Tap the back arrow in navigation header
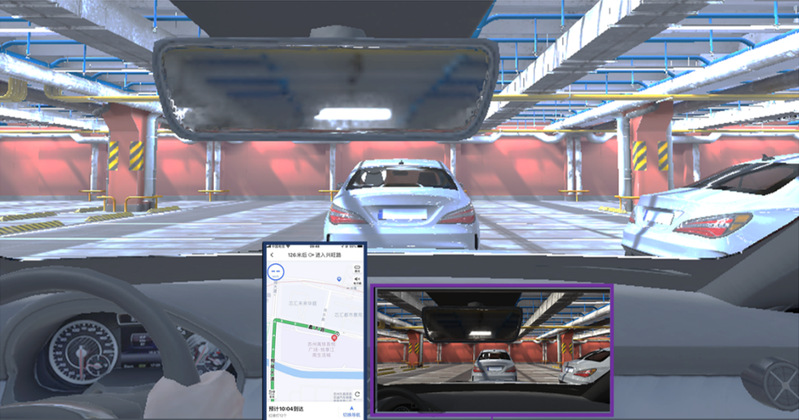 [273, 256]
